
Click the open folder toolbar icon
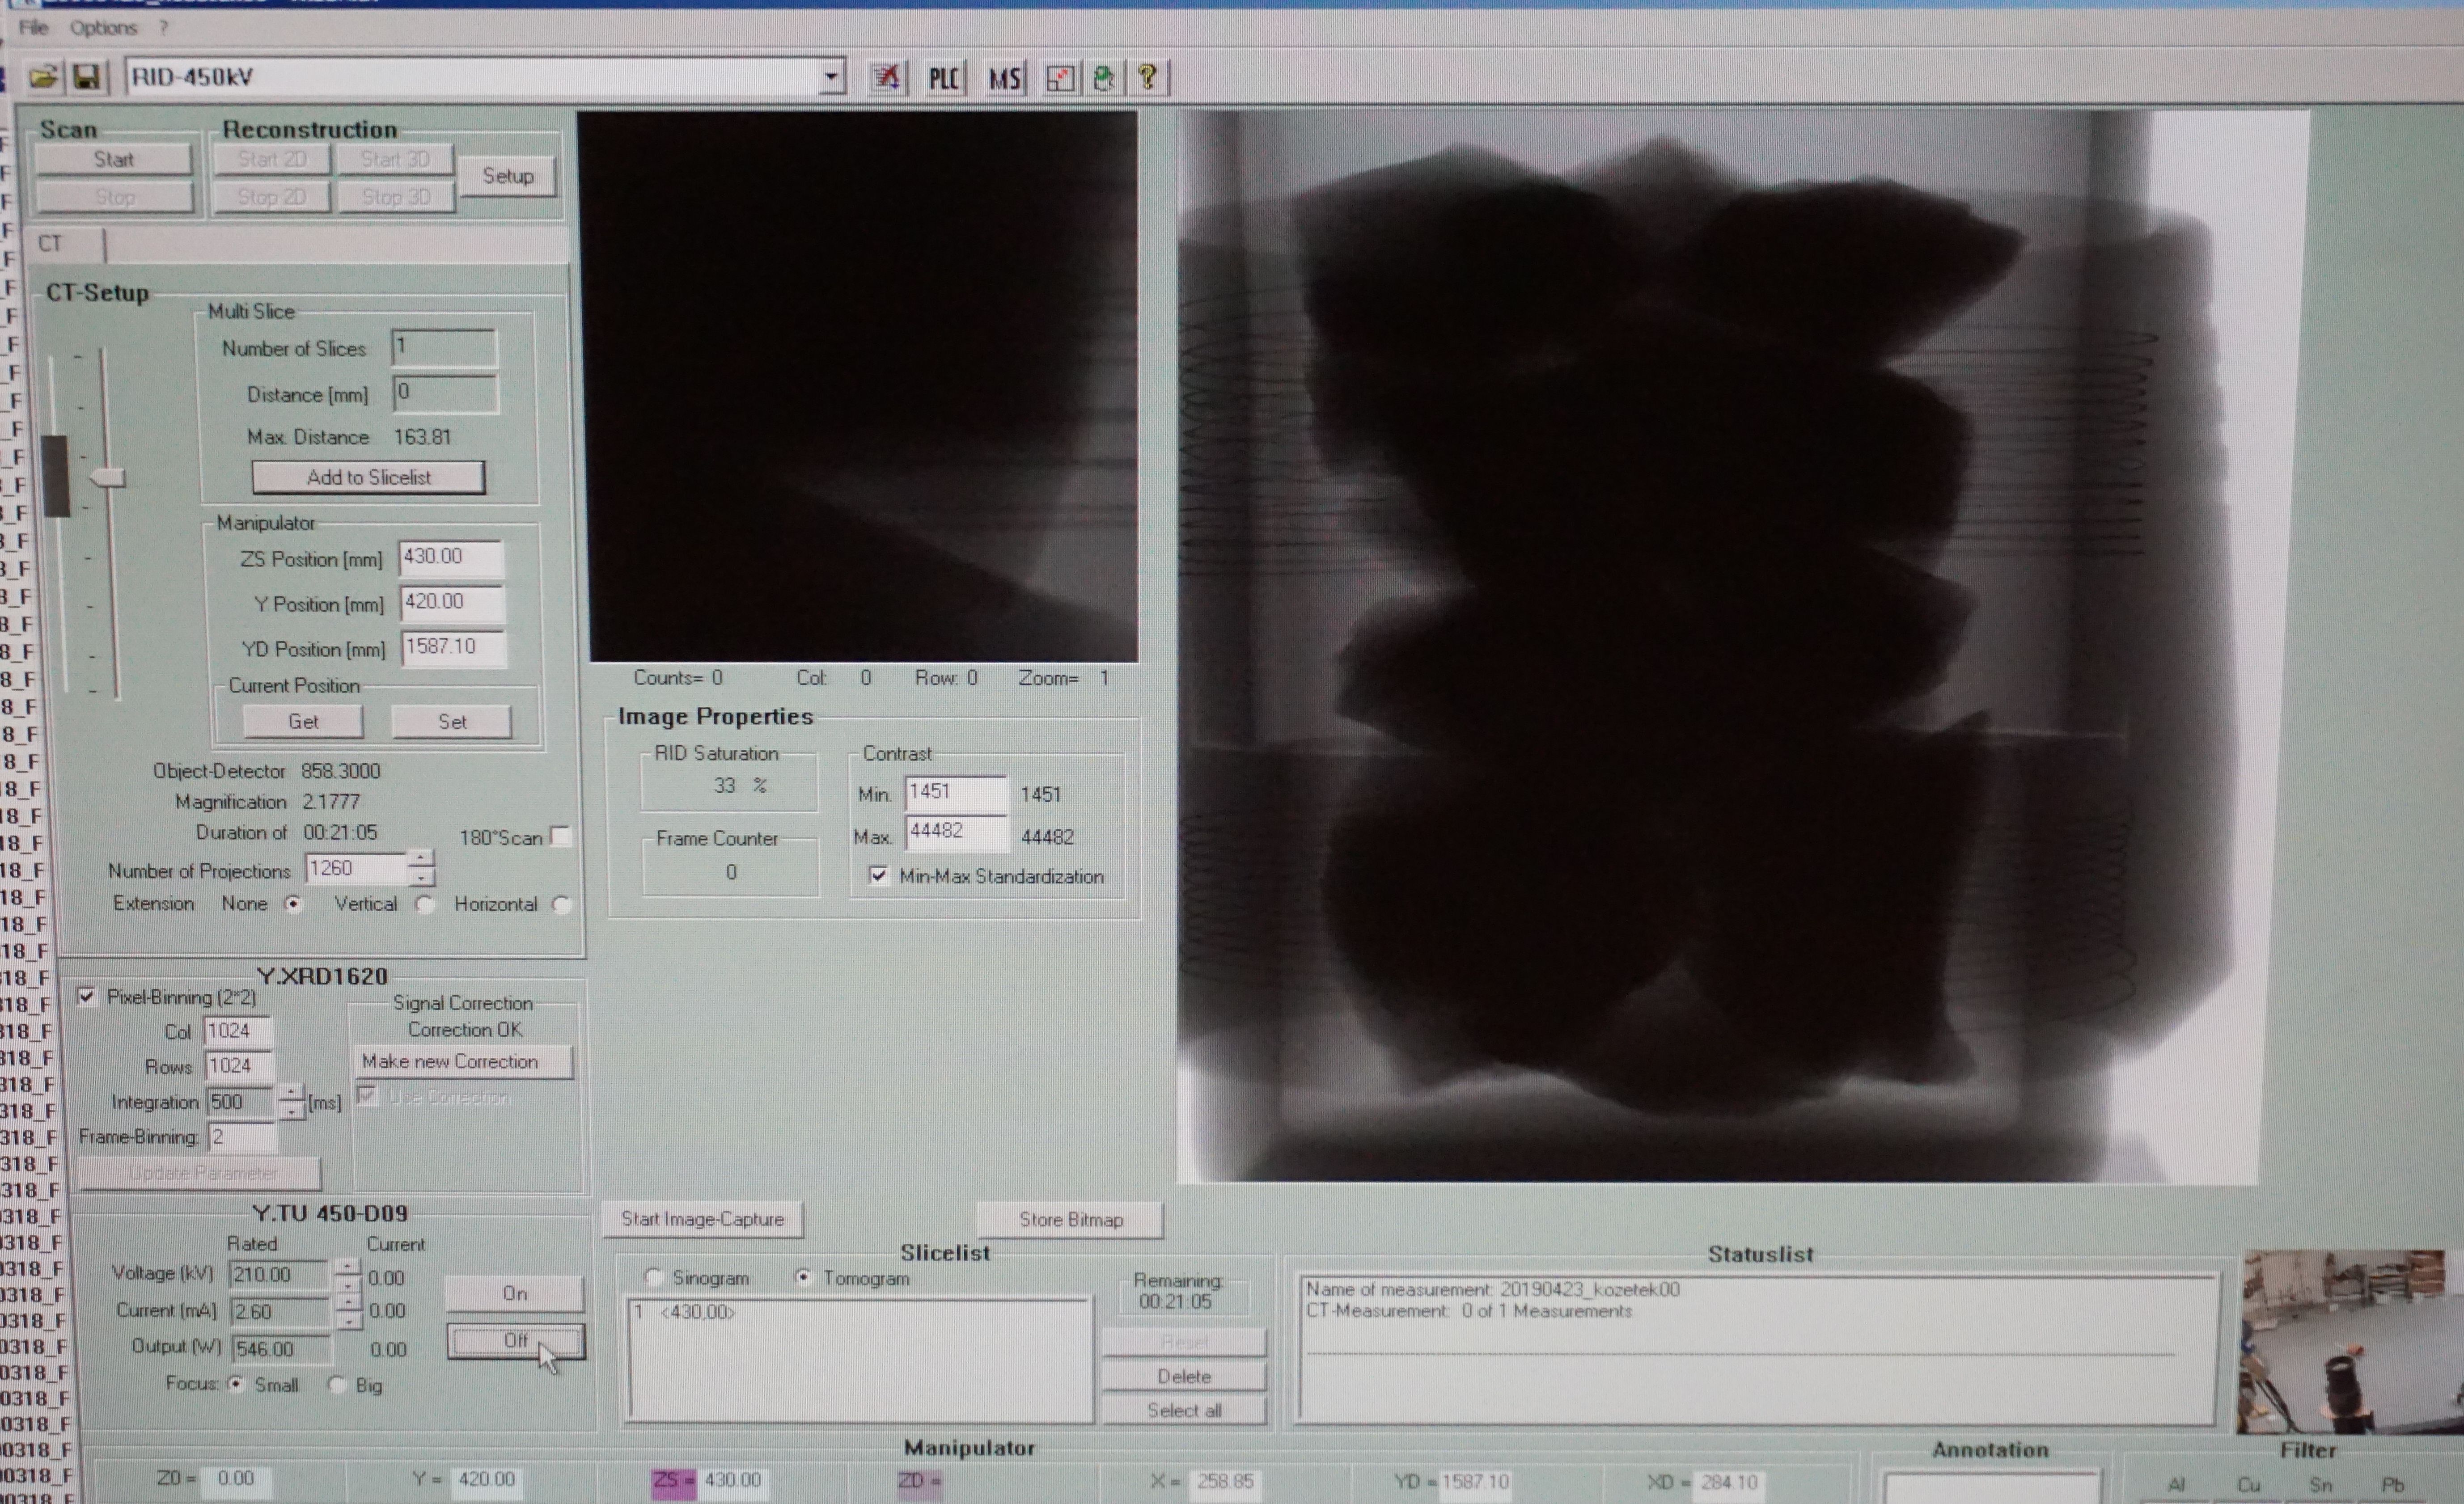(x=43, y=77)
